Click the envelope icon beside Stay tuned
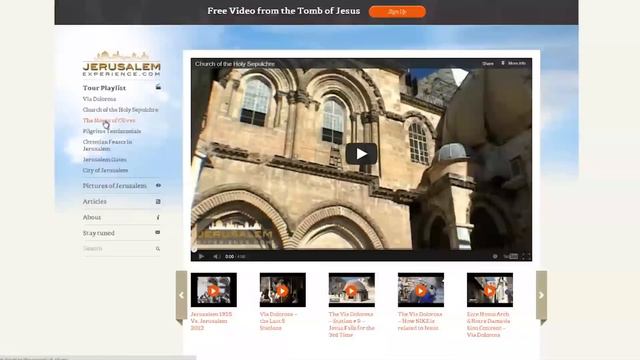 point(158,232)
